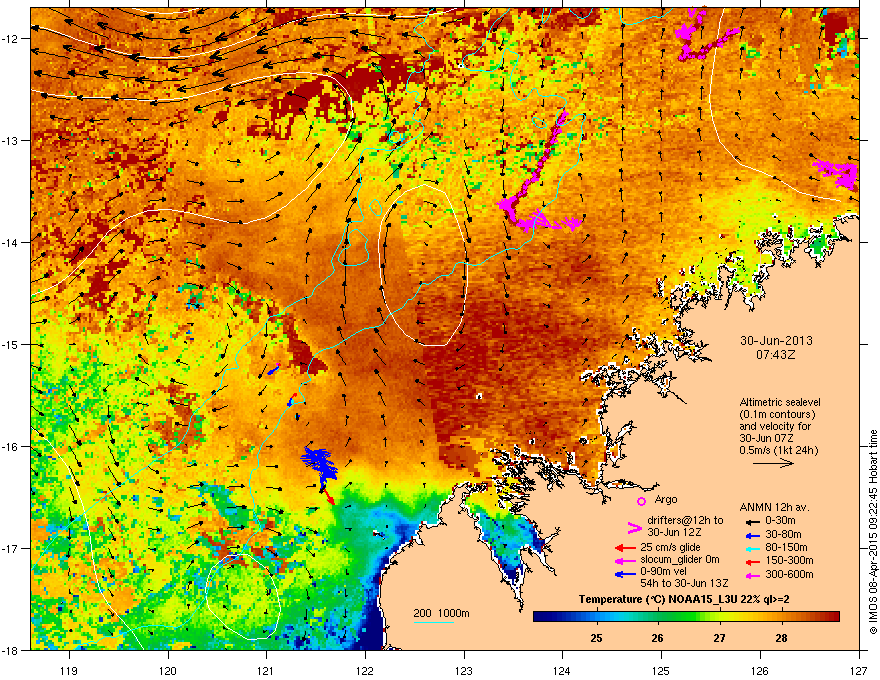Click the longitude axis label '127'
Screen dimensions: 880x680
tap(859, 670)
